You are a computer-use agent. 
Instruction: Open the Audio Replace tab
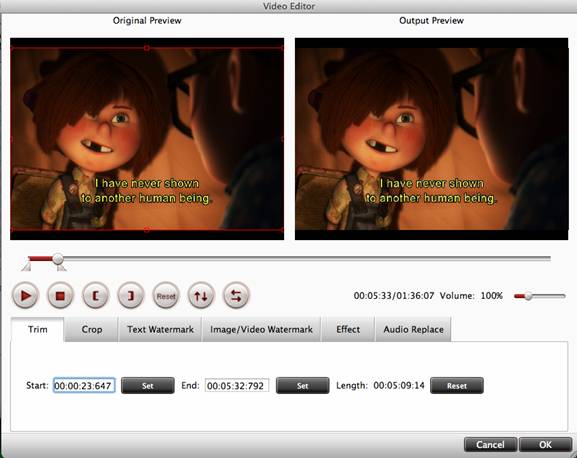point(413,329)
